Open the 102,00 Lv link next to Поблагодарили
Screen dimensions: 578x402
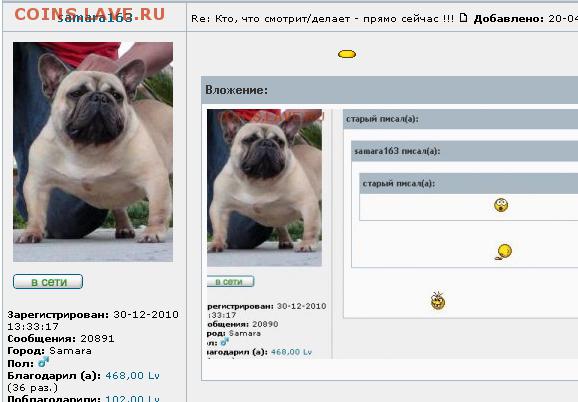pyautogui.click(x=132, y=398)
